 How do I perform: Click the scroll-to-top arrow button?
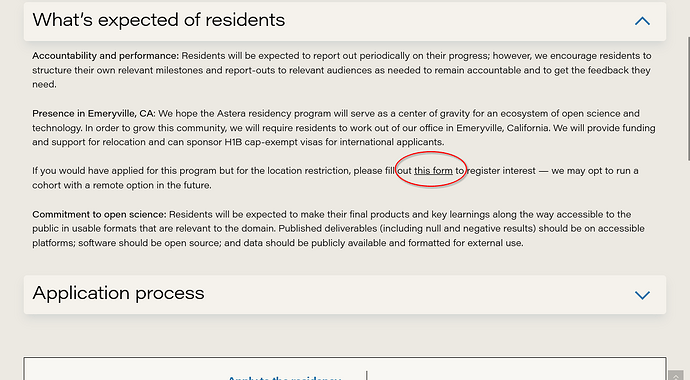click(x=675, y=376)
